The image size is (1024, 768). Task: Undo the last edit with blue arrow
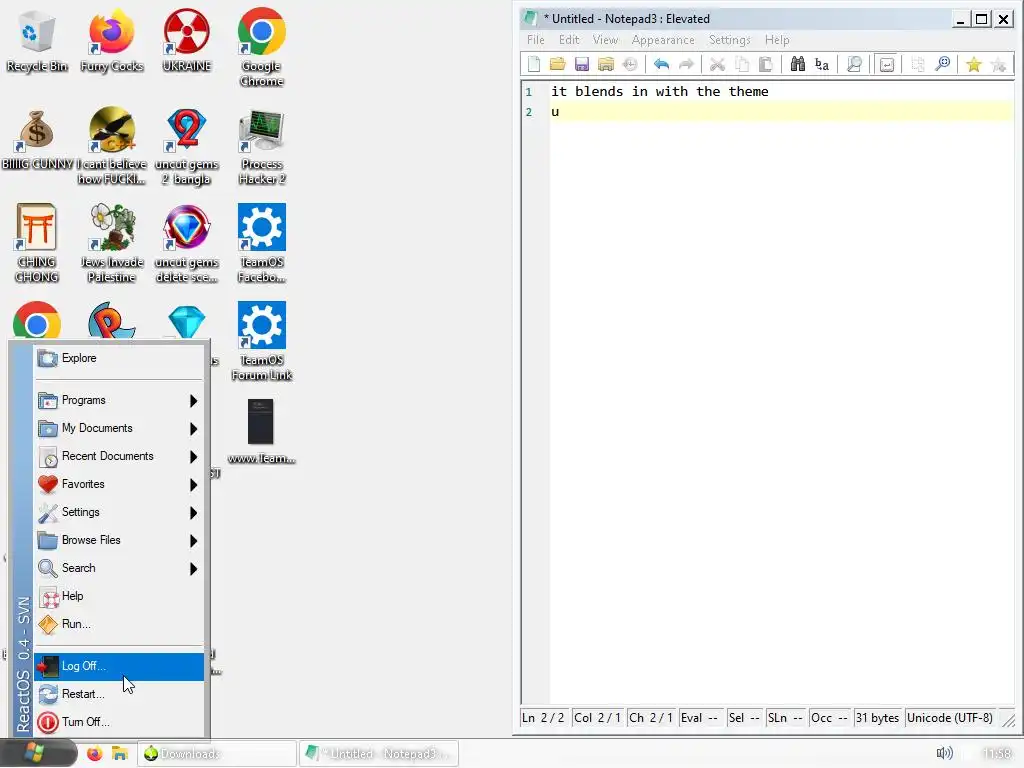(x=662, y=64)
